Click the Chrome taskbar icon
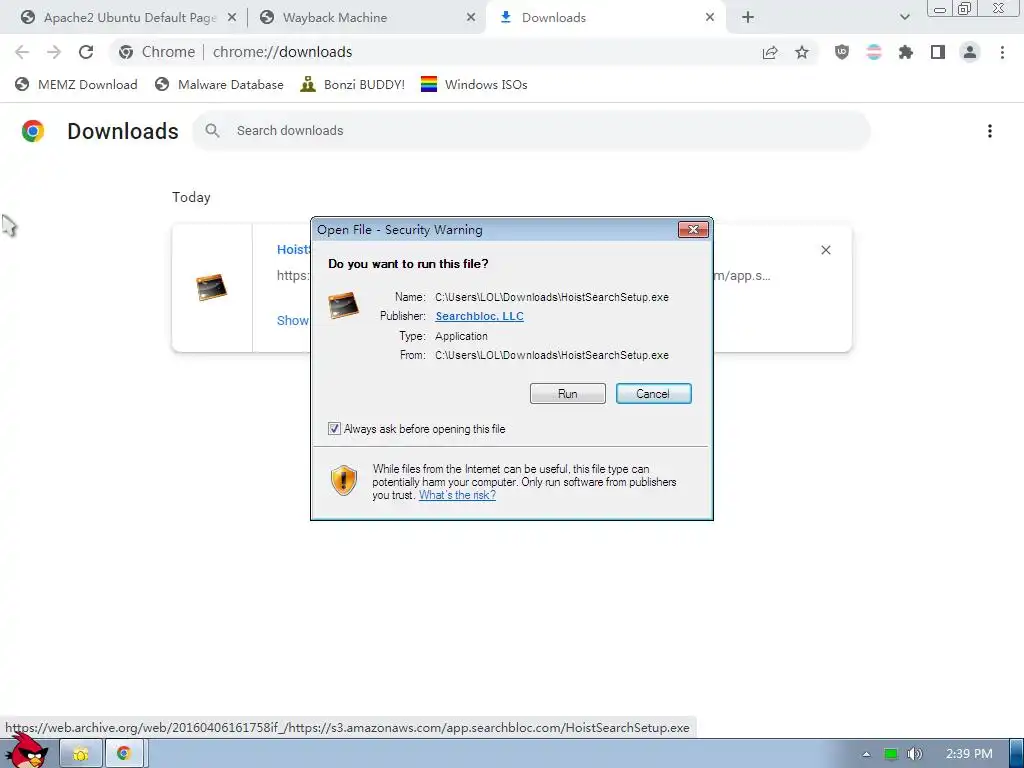The width and height of the screenshot is (1024, 768). (124, 754)
